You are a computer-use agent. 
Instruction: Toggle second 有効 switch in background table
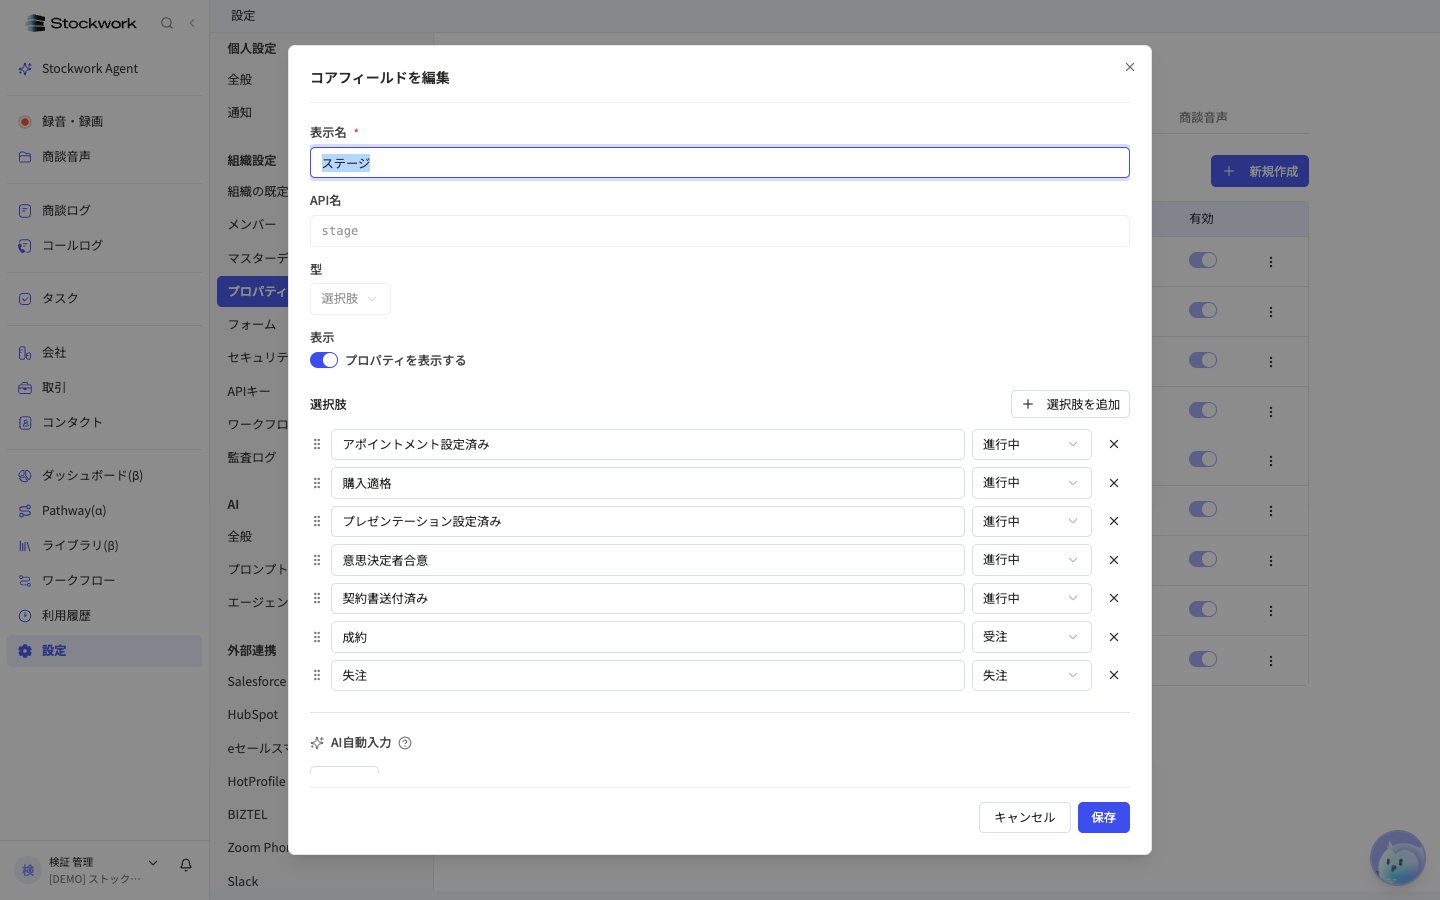pyautogui.click(x=1203, y=310)
